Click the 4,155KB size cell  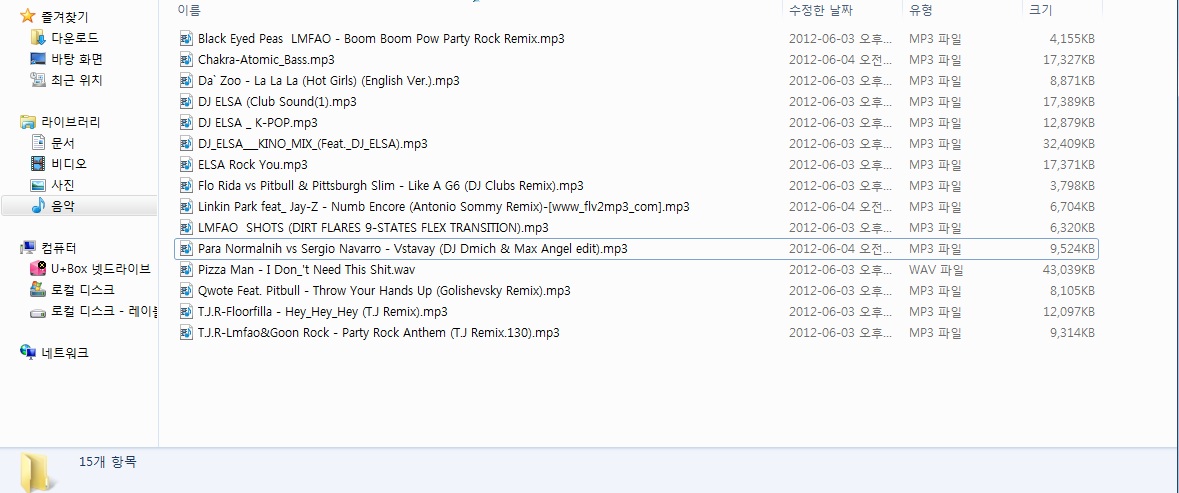pos(1073,38)
